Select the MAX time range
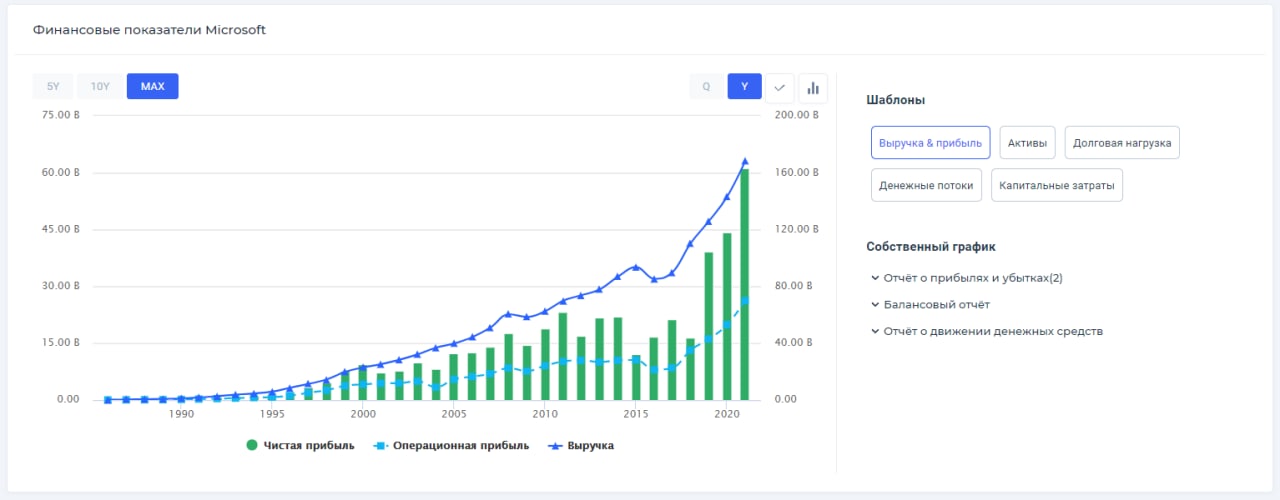 click(x=152, y=86)
